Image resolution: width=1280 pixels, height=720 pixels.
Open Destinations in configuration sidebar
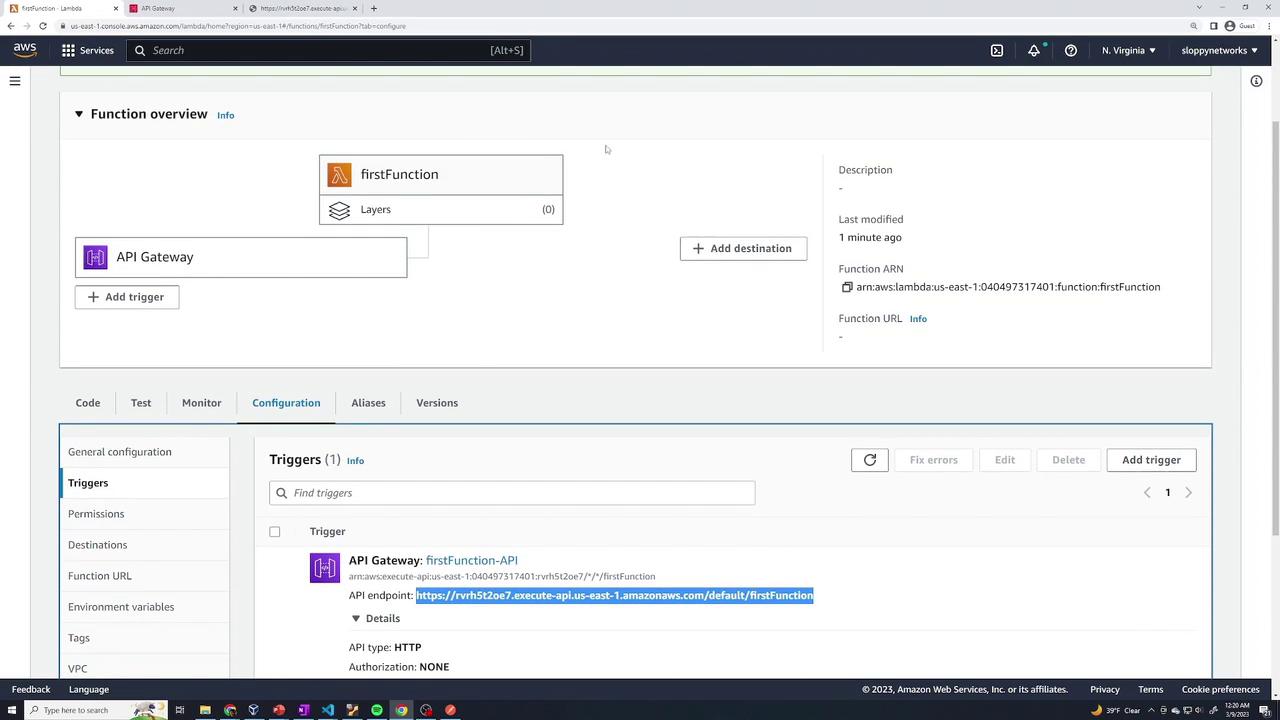pyautogui.click(x=97, y=545)
